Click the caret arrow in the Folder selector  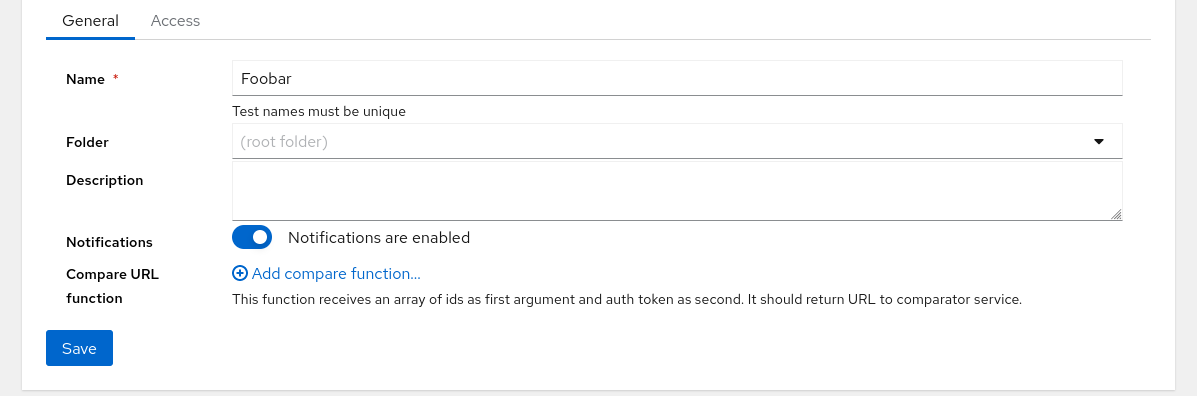(x=1099, y=141)
